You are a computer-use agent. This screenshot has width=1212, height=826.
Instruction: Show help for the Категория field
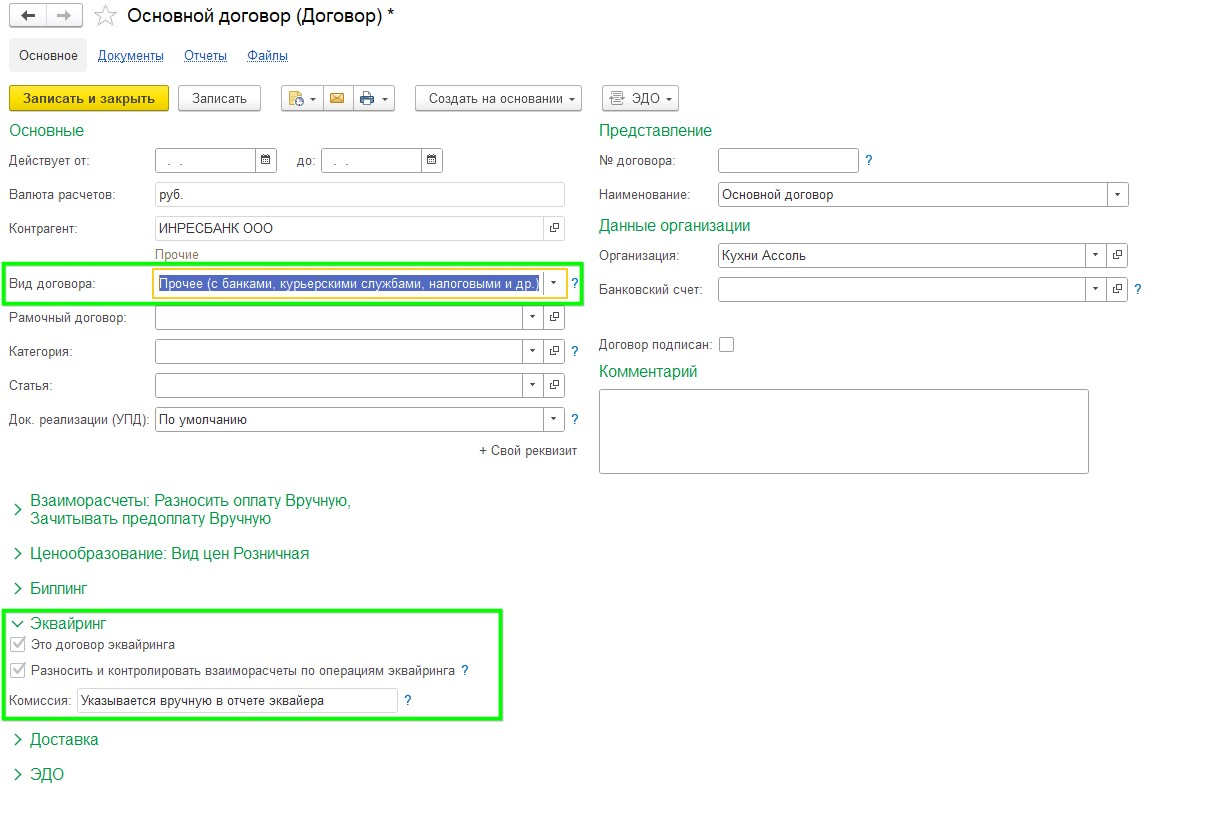point(575,352)
